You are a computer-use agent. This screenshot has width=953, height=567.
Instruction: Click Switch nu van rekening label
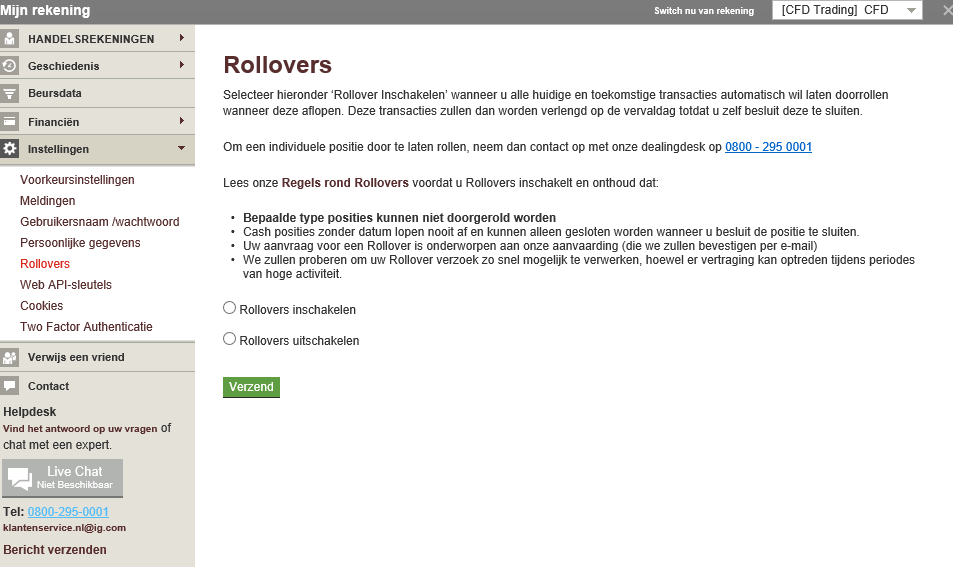(704, 10)
